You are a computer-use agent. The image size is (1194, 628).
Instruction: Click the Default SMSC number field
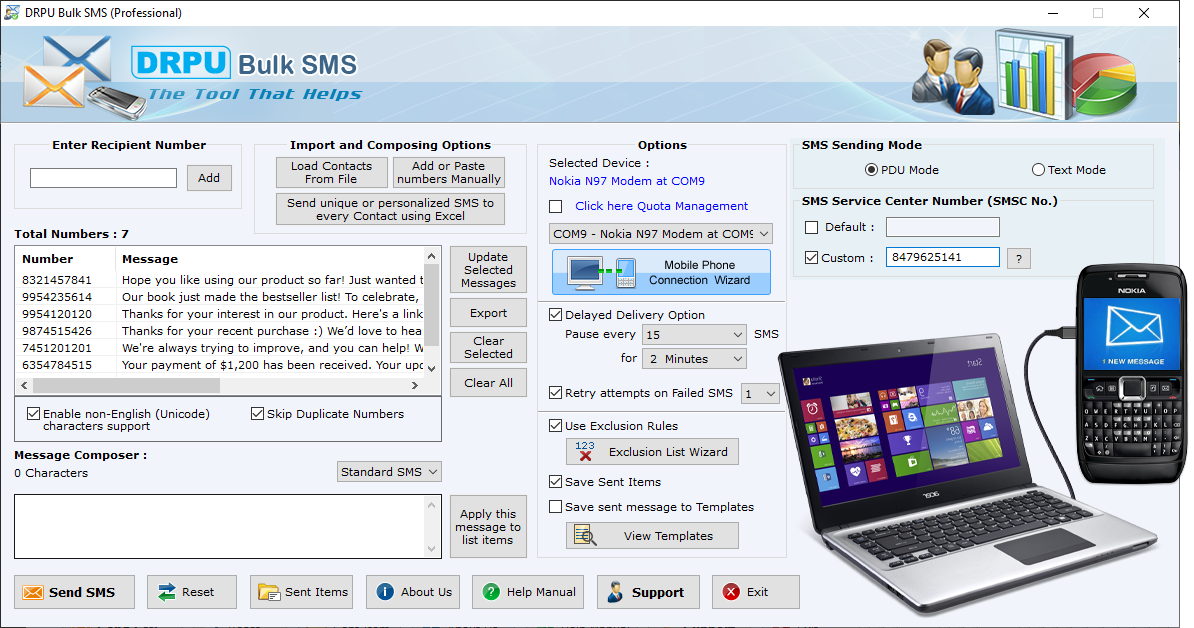943,227
